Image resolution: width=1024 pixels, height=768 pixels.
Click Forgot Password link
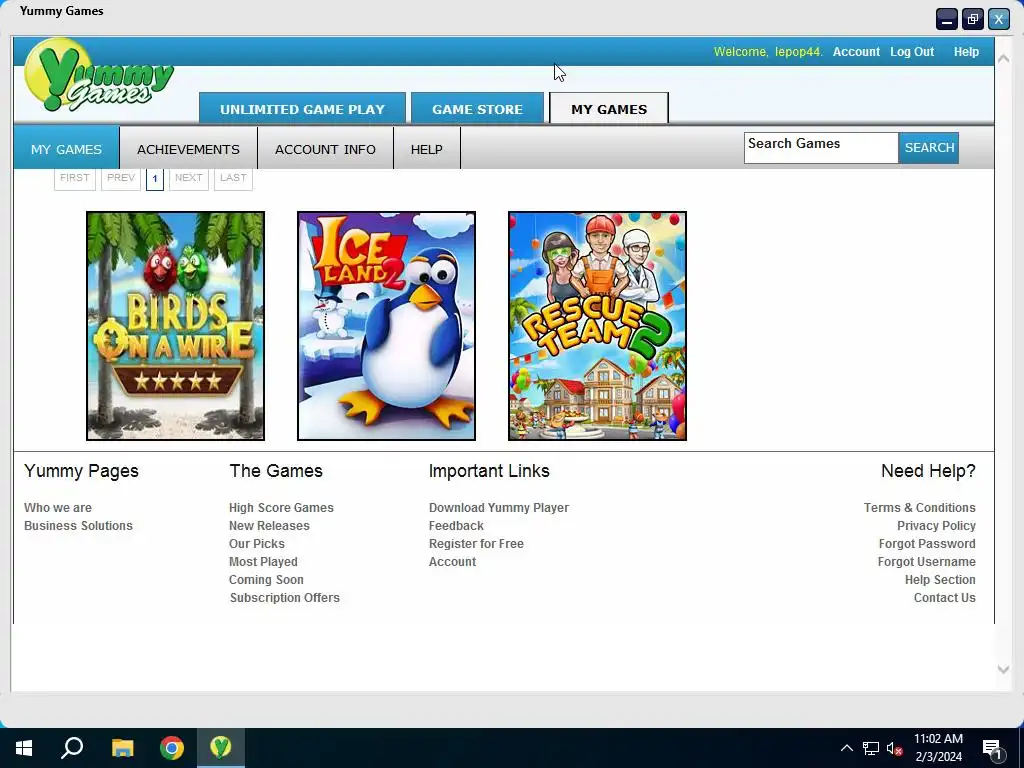(x=927, y=543)
